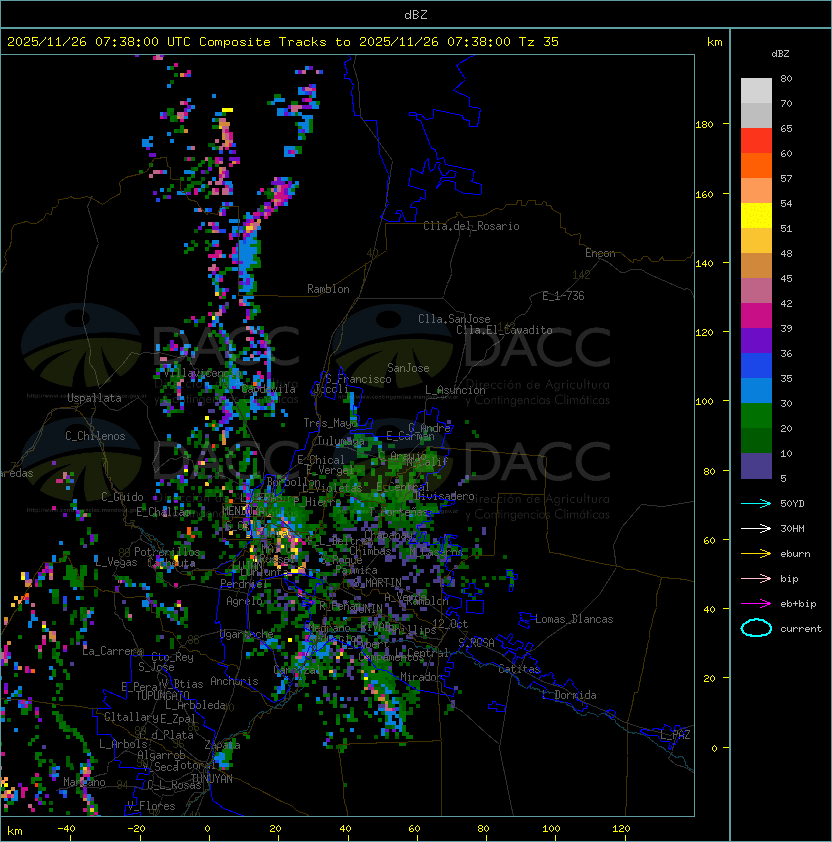This screenshot has width=832, height=842.
Task: Select the slate 5-10 dBZ swatch
Action: click(x=756, y=466)
